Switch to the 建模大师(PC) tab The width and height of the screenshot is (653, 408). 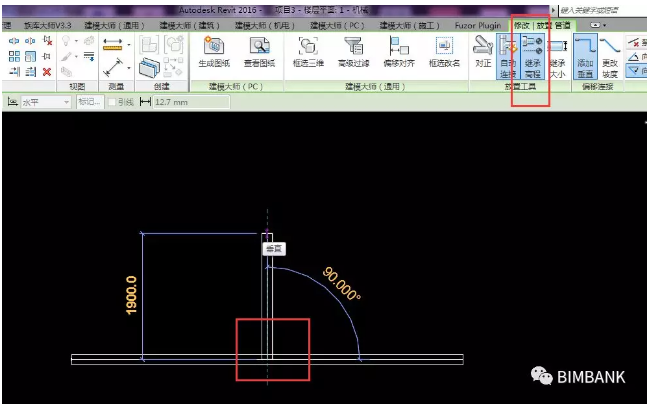click(x=337, y=25)
